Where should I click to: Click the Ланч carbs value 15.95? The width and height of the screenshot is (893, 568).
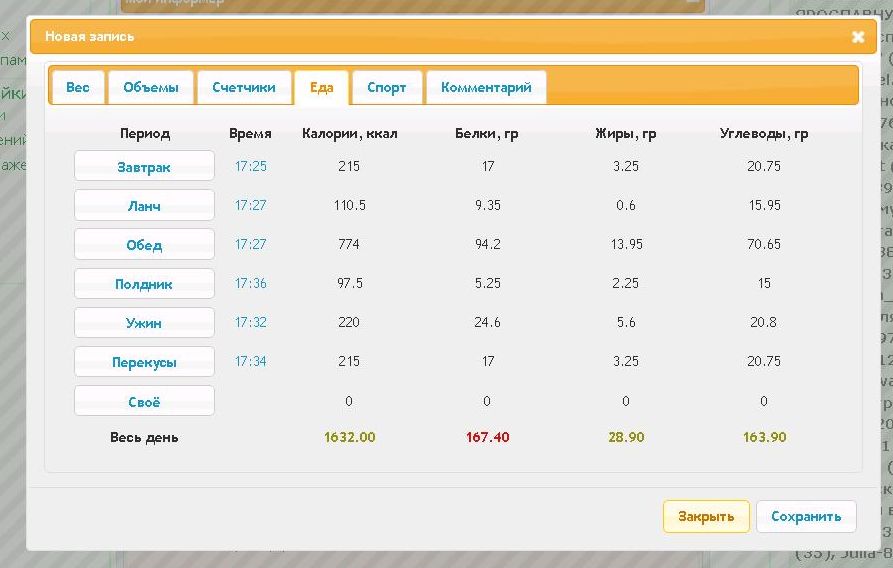(764, 205)
